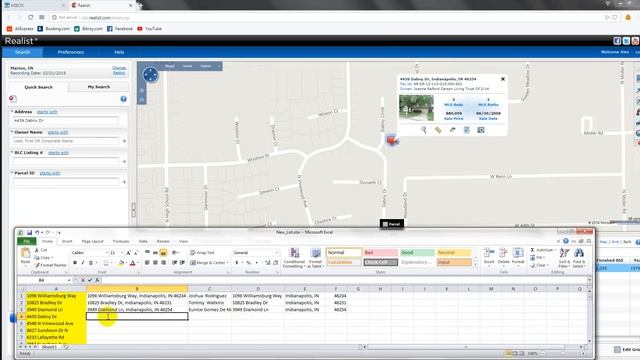The height and width of the screenshot is (360, 640).
Task: Open the Excel File tab
Action: [27, 241]
